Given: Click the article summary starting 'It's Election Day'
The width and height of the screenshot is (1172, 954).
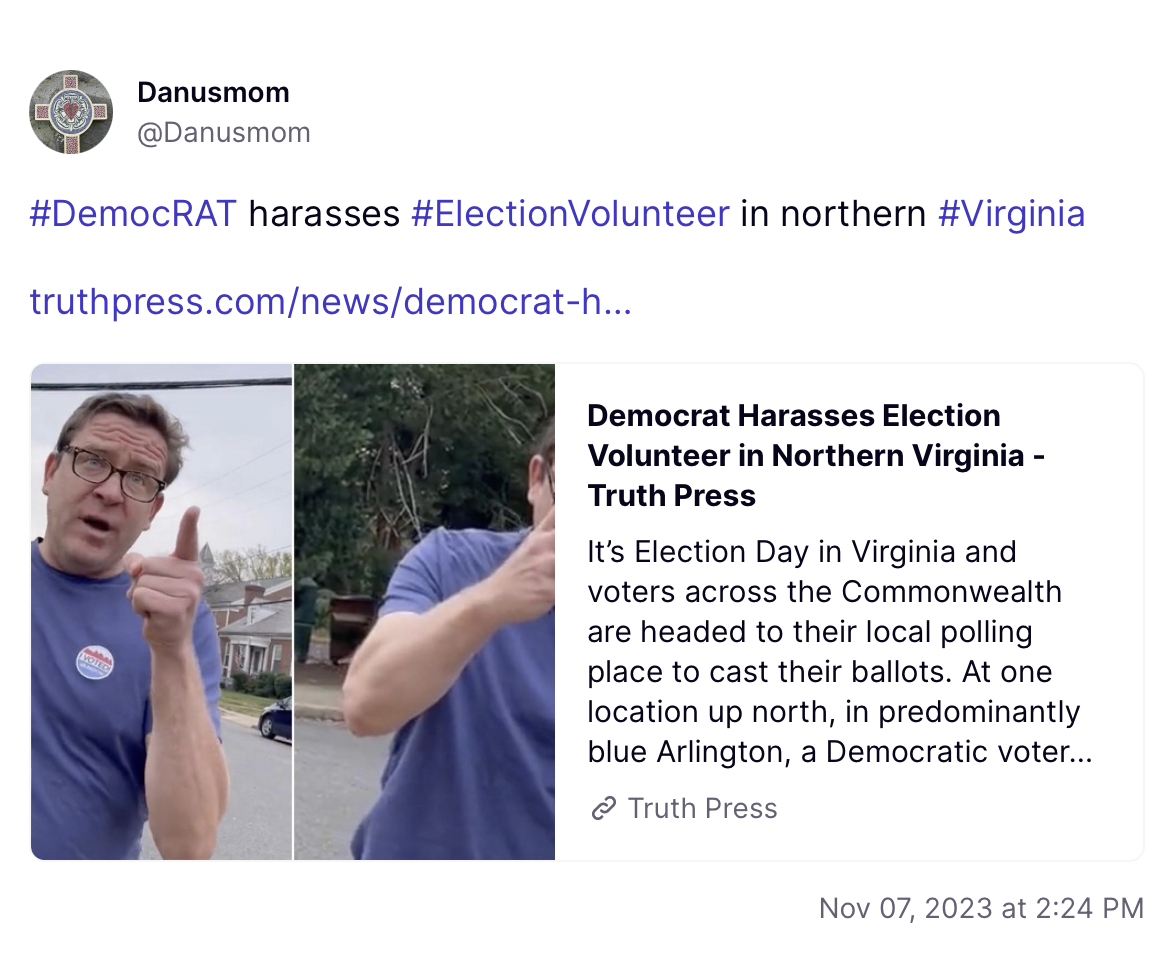Looking at the screenshot, I should point(839,651).
